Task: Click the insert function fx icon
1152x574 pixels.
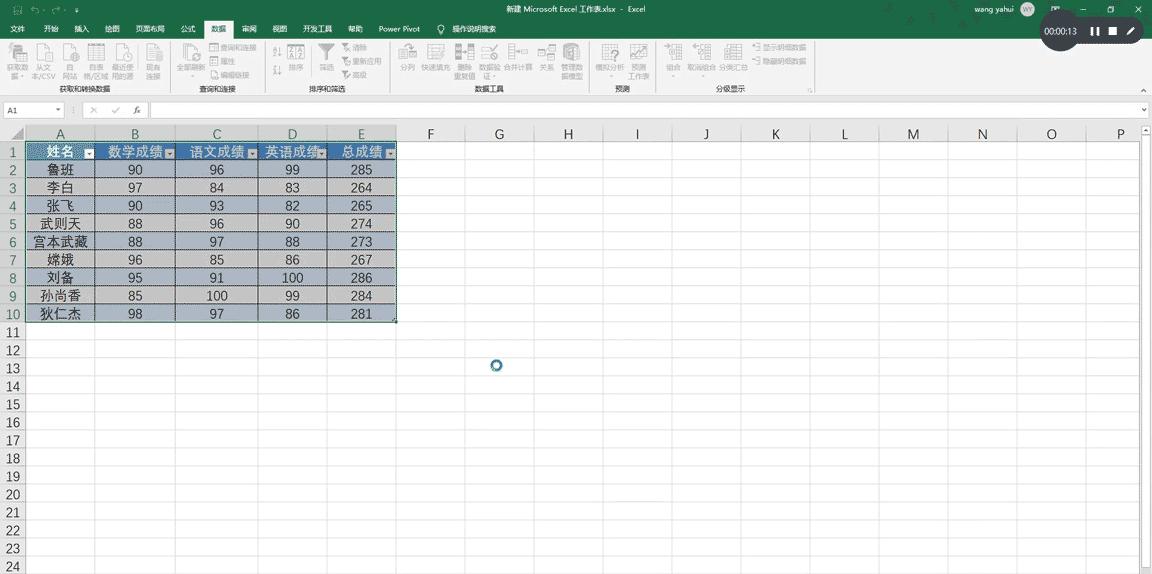Action: pyautogui.click(x=137, y=110)
